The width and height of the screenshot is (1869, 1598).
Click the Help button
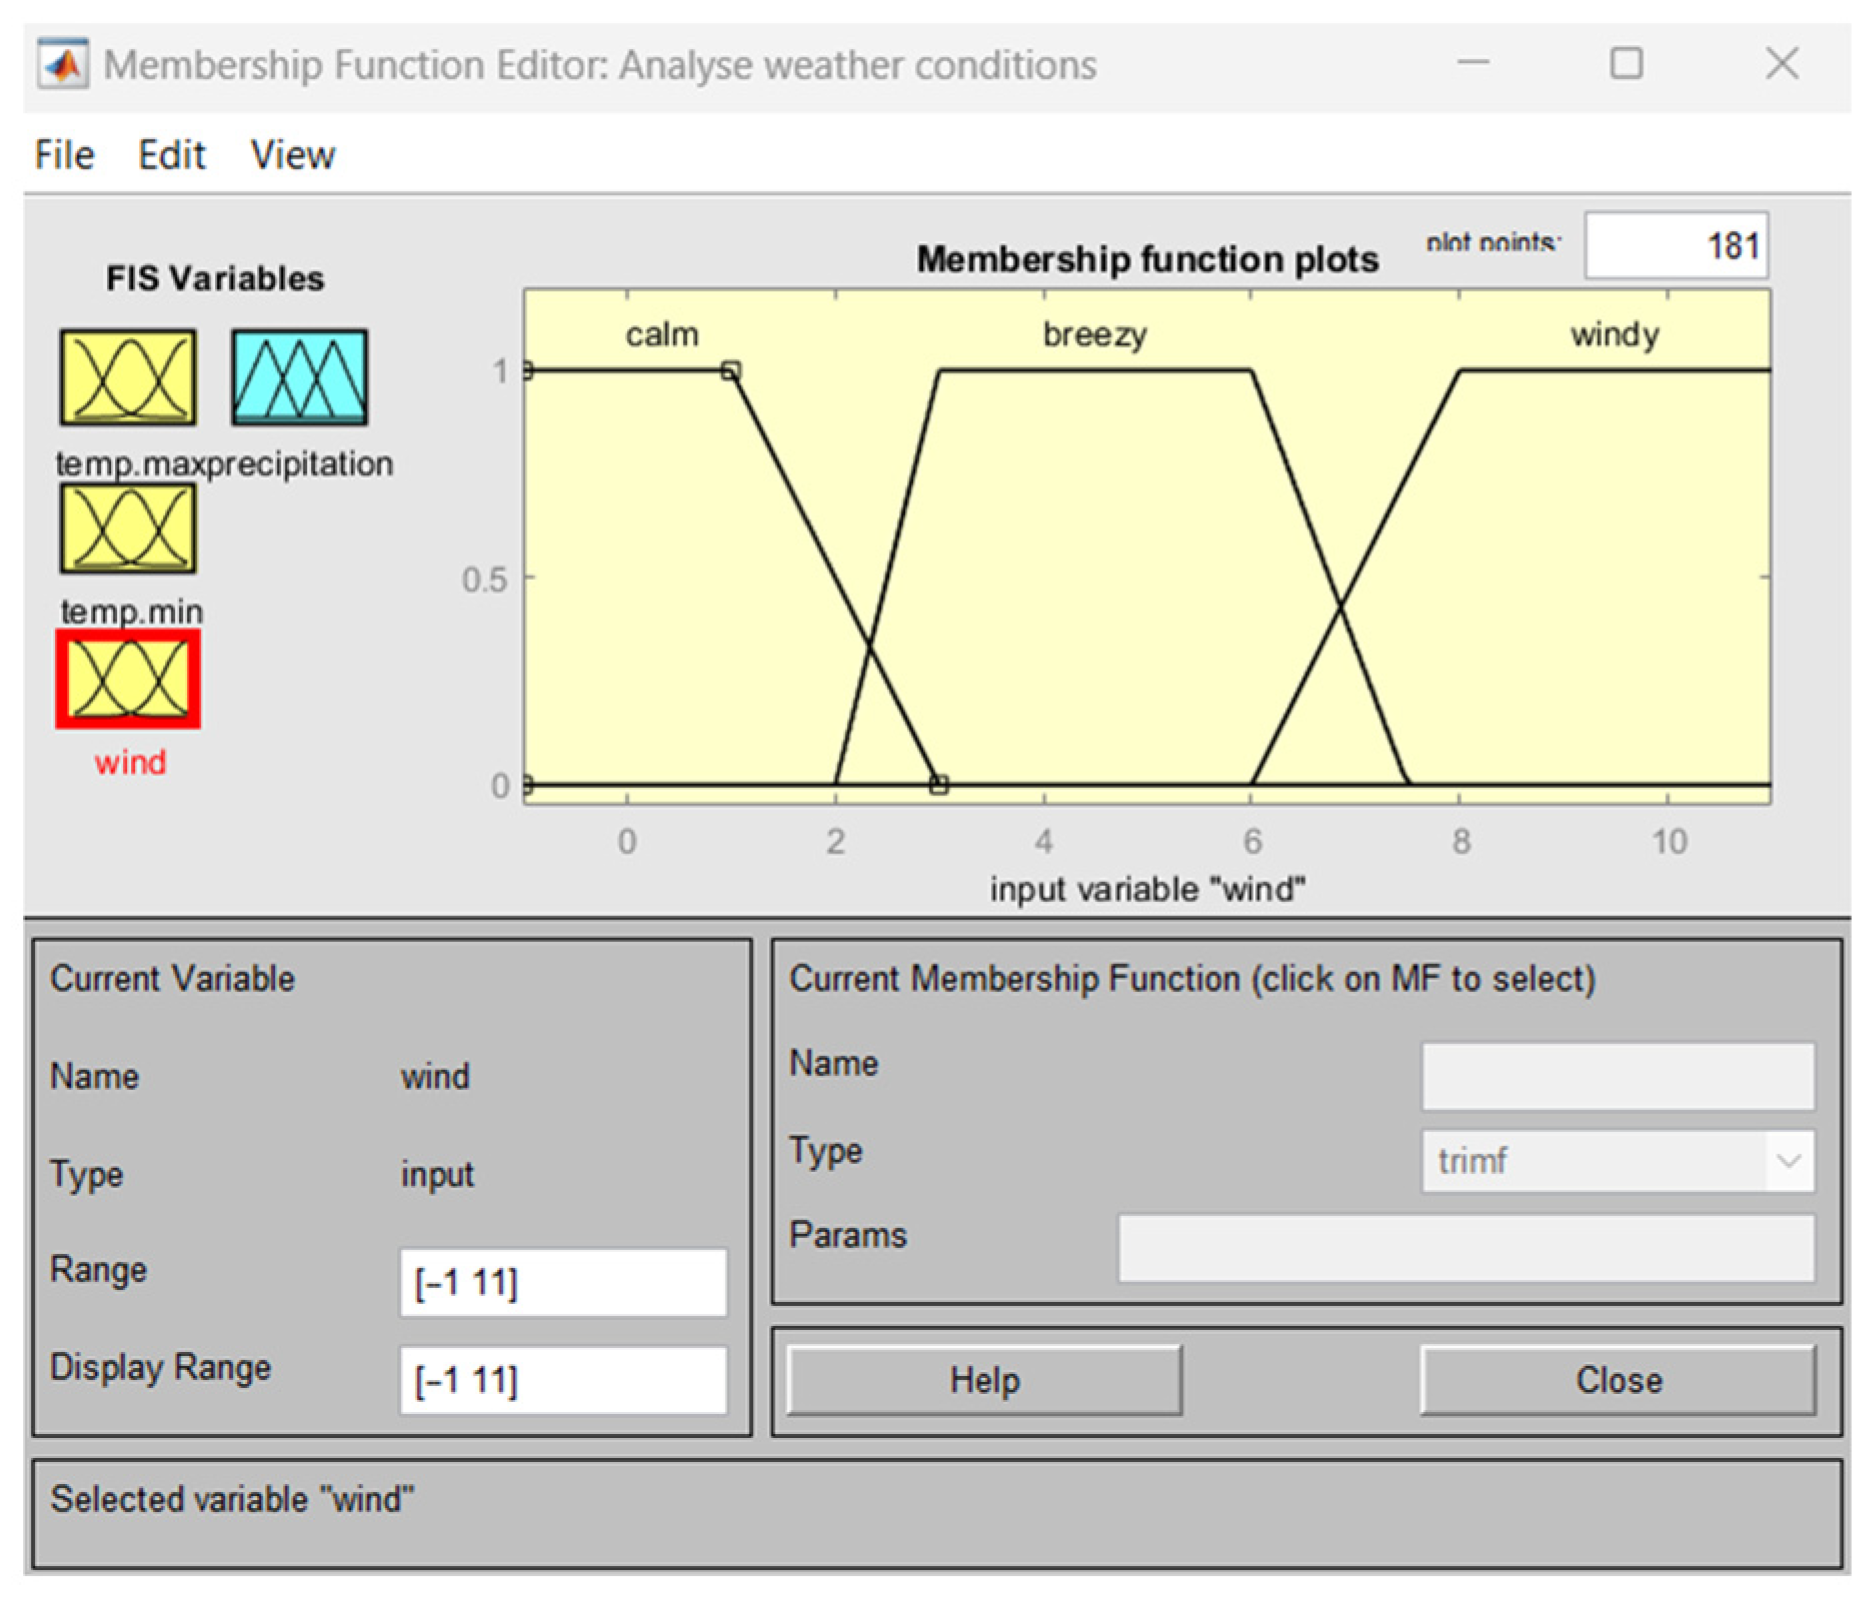point(984,1379)
